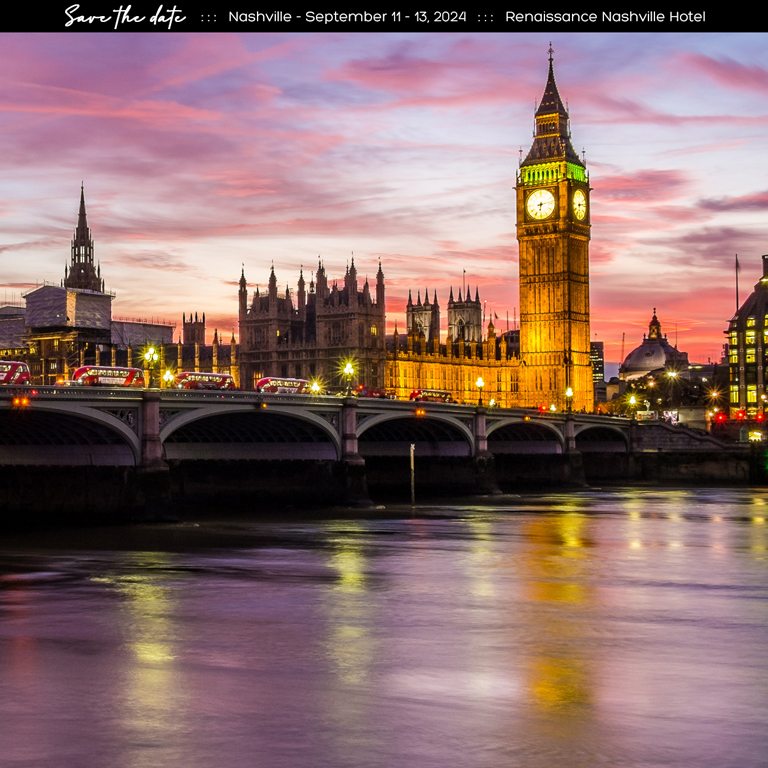The width and height of the screenshot is (768, 768).
Task: Click 'Nashville - September 11 - 13, 2024' text
Action: (347, 17)
